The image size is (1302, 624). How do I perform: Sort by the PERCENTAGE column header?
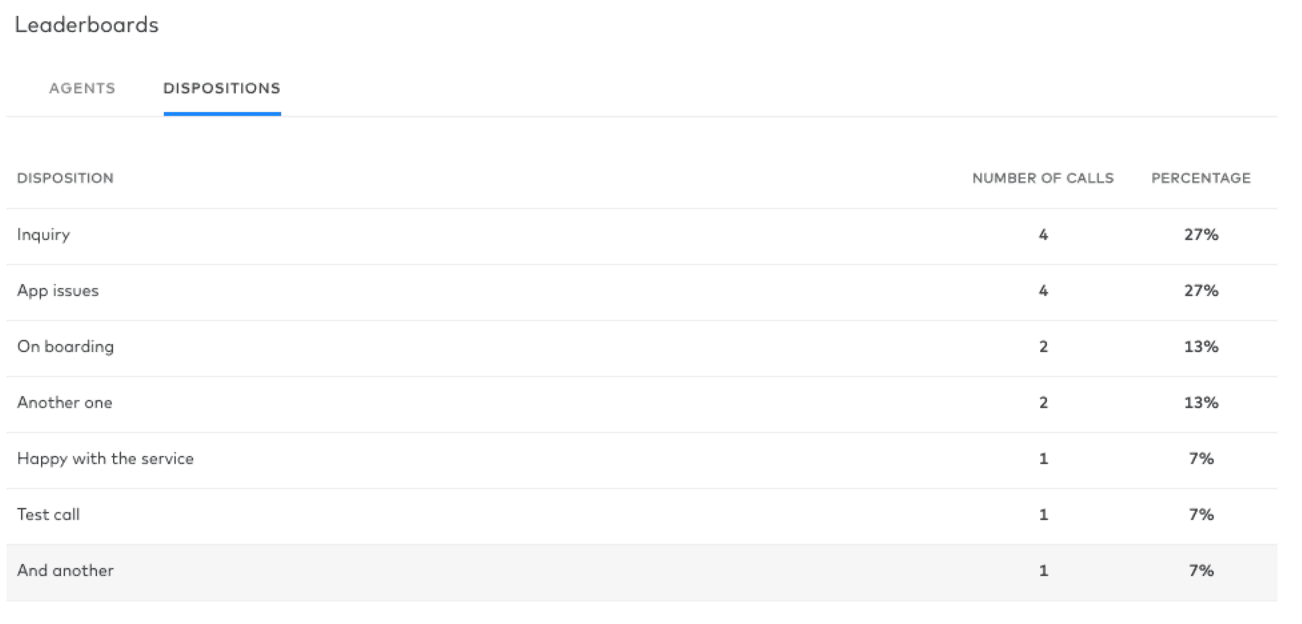(1203, 177)
